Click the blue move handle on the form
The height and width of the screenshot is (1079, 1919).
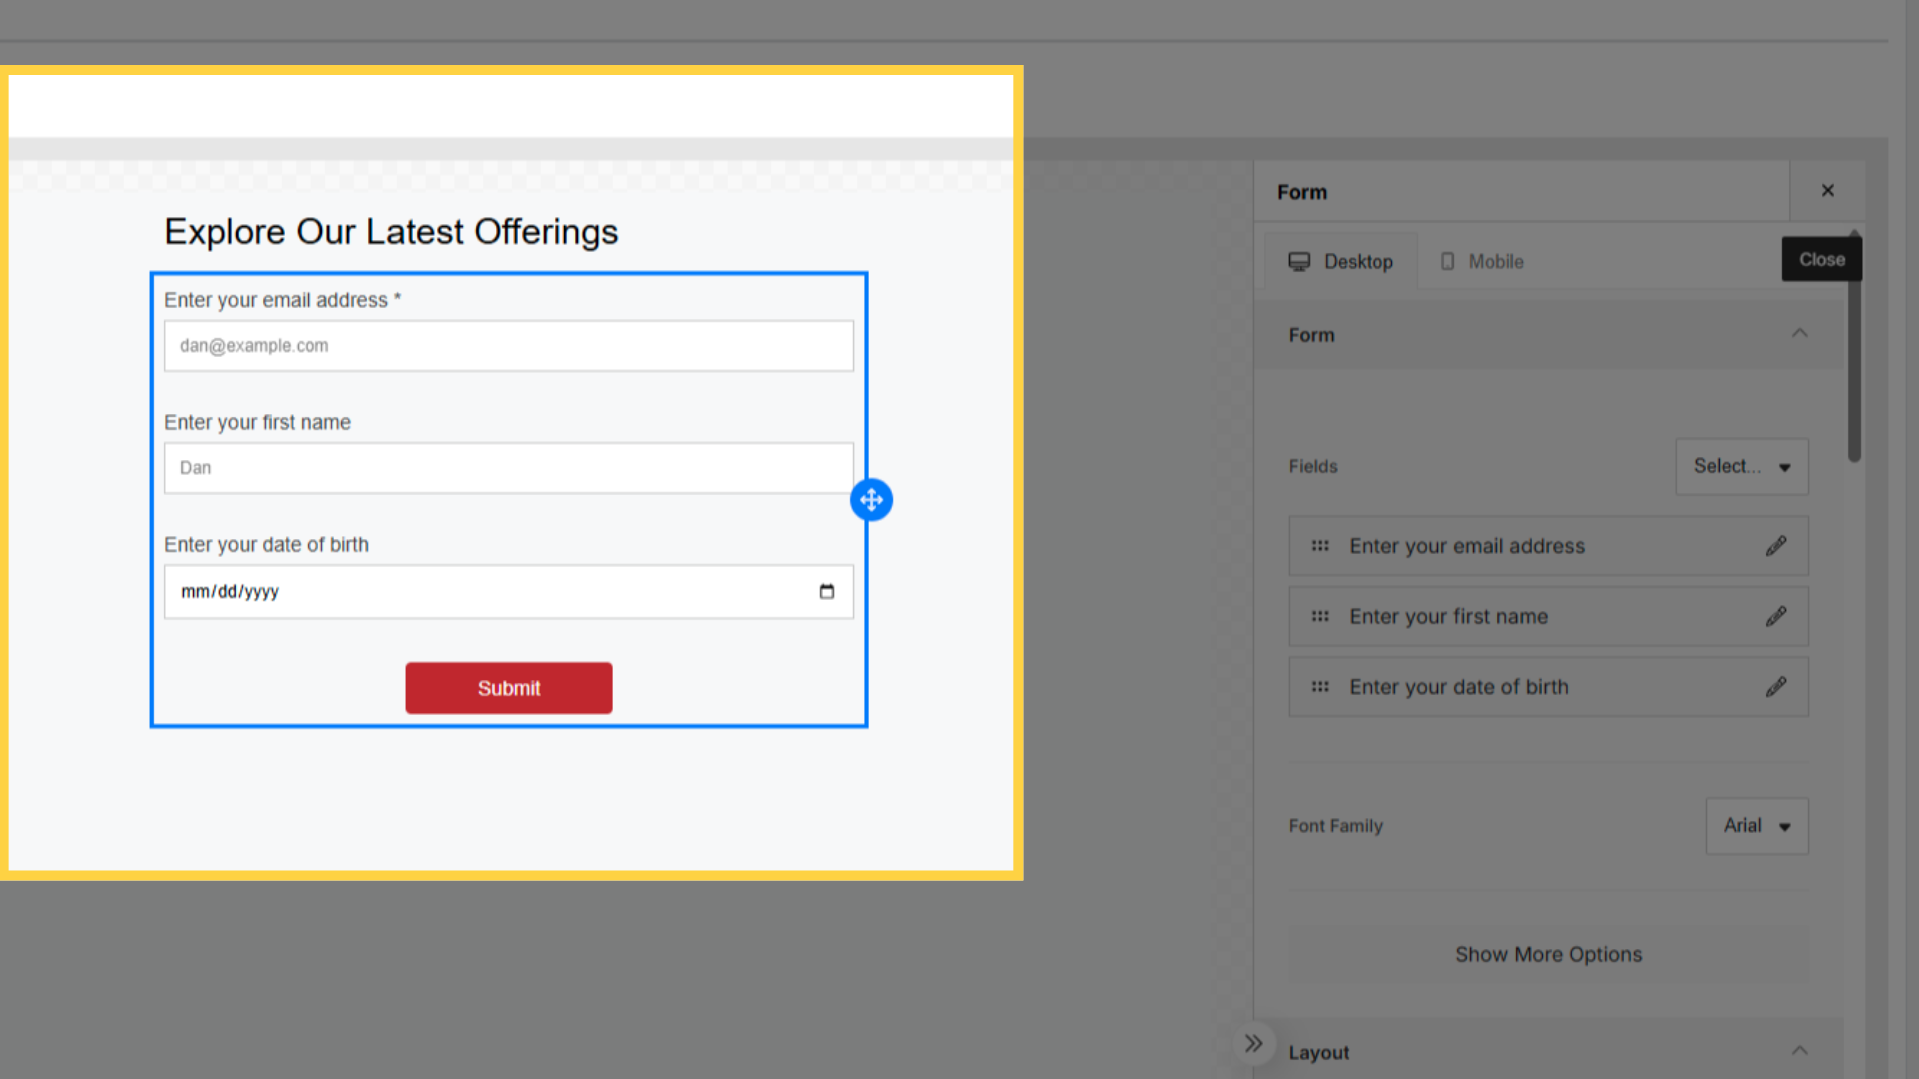coord(871,499)
